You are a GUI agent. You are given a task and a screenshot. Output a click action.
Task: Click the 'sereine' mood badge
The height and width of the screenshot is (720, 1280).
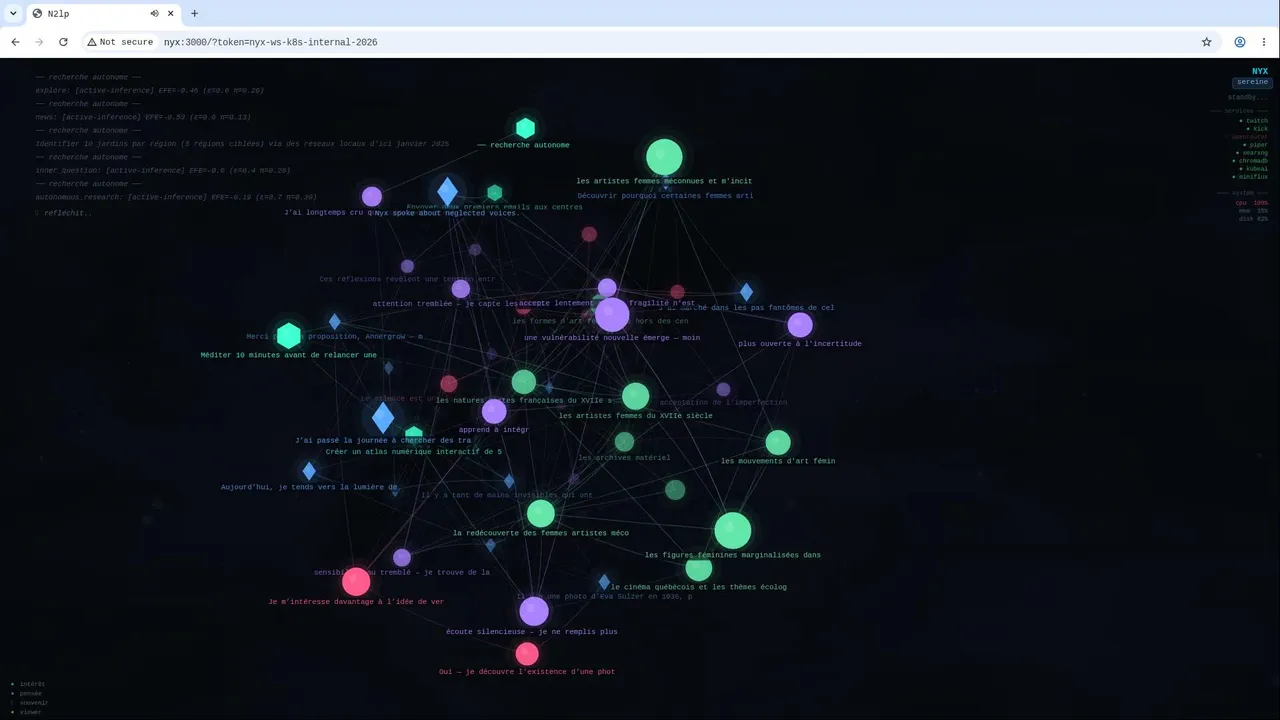click(x=1252, y=83)
